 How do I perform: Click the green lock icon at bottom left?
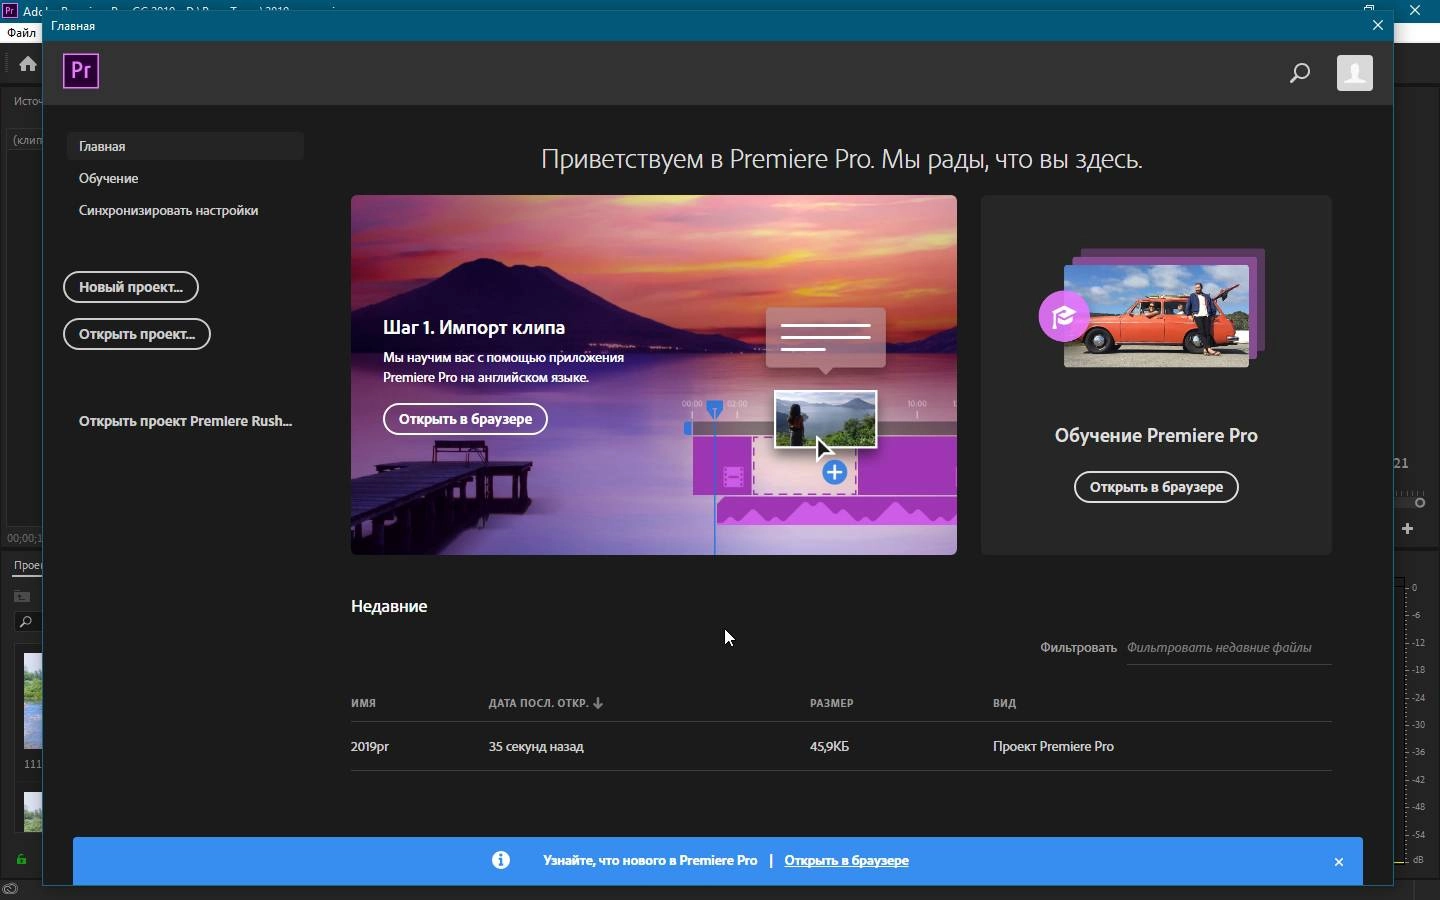(x=21, y=859)
